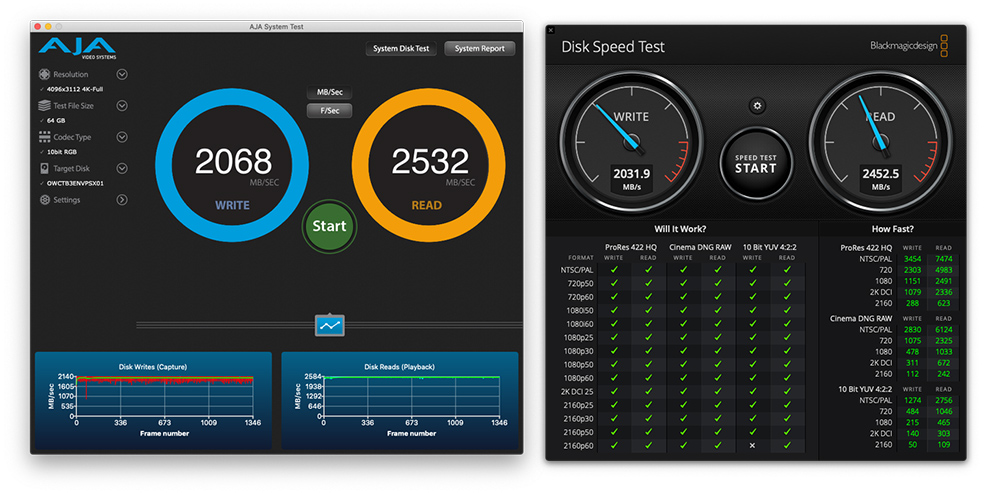This screenshot has height=493, width=1000.
Task: Click the 2K DCI 25 row label
Action: (578, 392)
